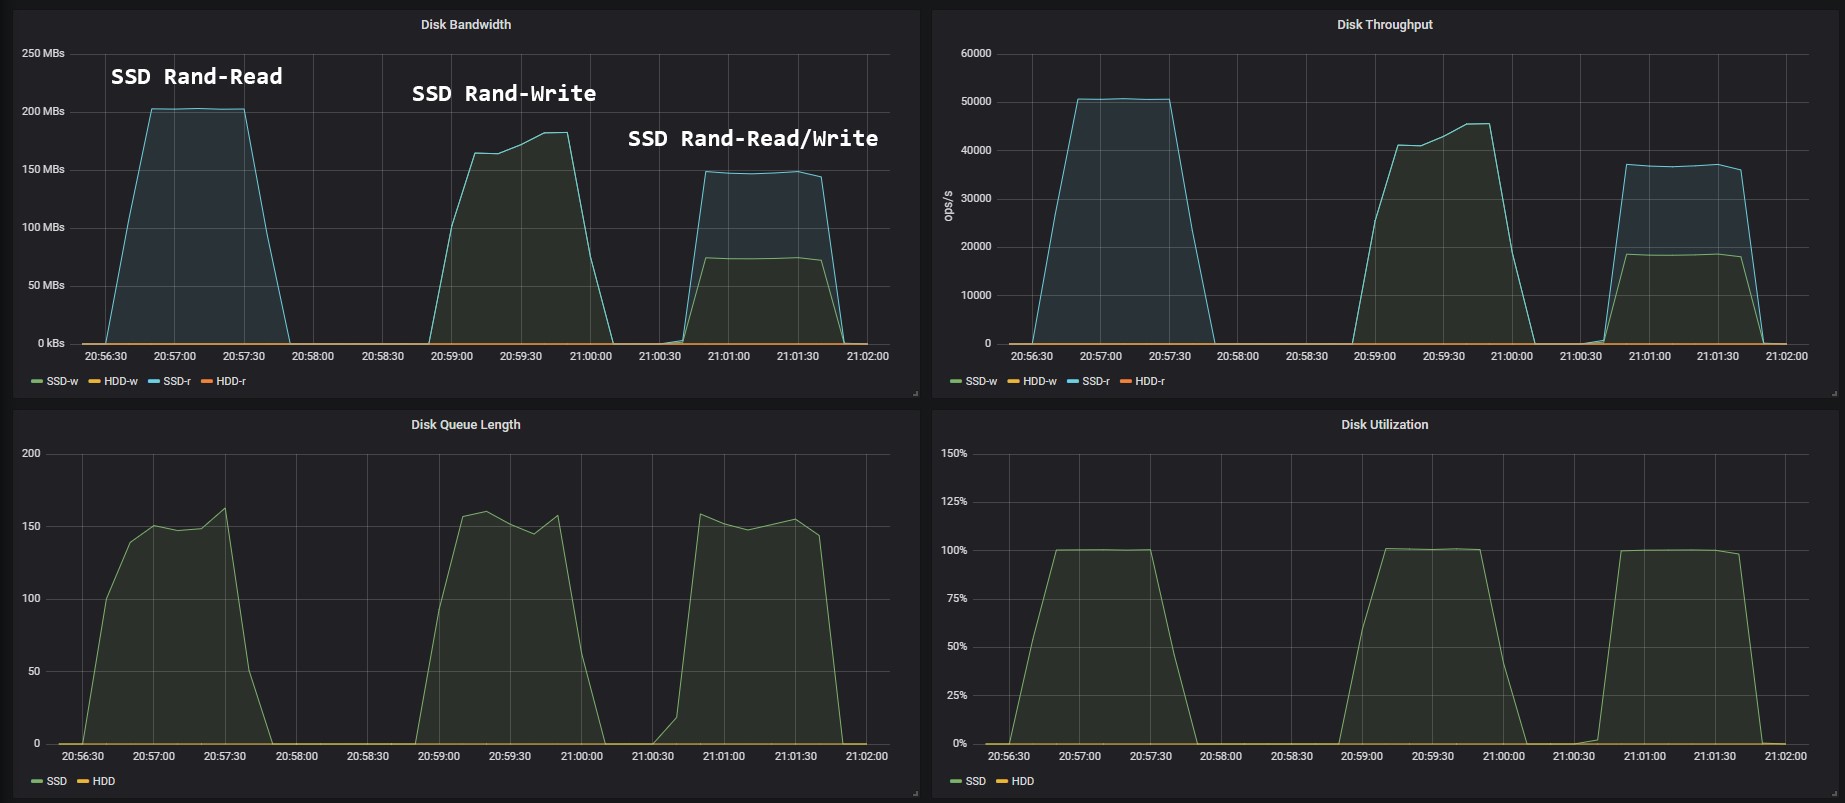Click the "100 MBs" axis label in Disk Bandwidth
Viewport: 1845px width, 803px height.
click(43, 227)
